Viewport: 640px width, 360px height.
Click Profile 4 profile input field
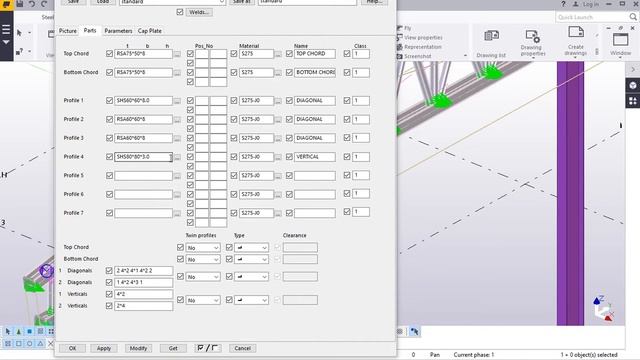pos(143,157)
